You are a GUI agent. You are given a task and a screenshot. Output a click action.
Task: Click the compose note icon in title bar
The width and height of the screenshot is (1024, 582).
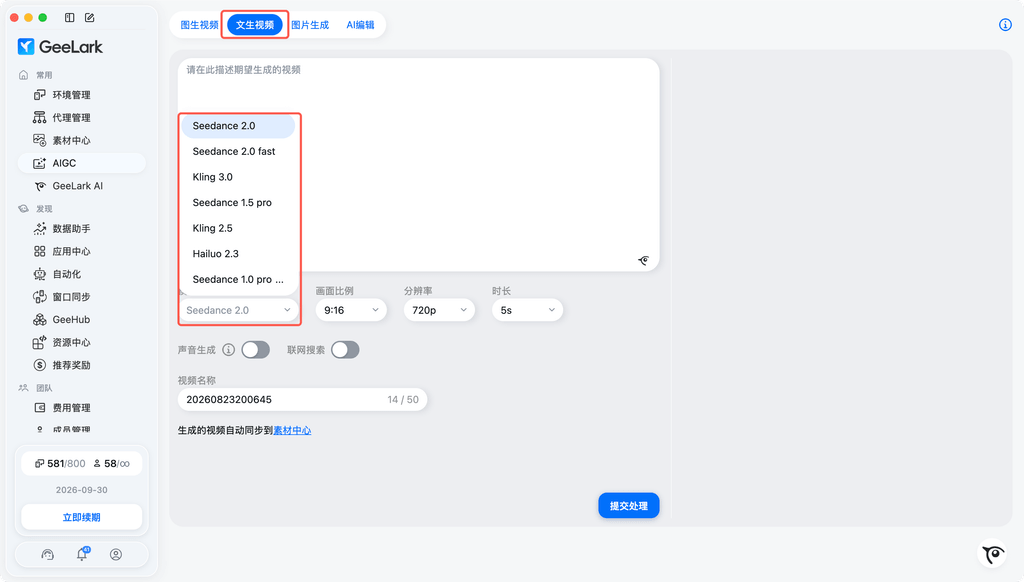point(89,18)
